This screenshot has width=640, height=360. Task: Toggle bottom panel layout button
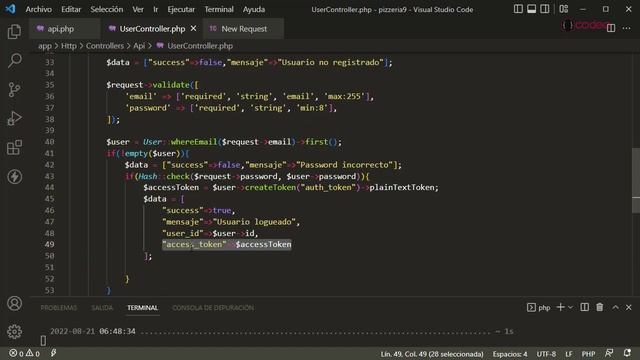click(x=531, y=9)
